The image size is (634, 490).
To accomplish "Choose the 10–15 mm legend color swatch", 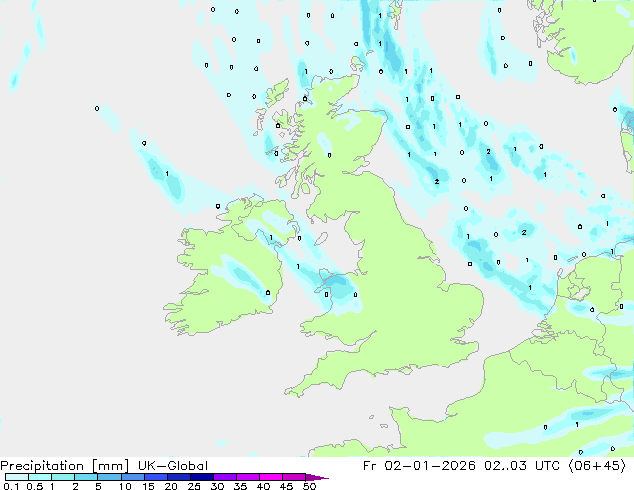I will (x=132, y=477).
